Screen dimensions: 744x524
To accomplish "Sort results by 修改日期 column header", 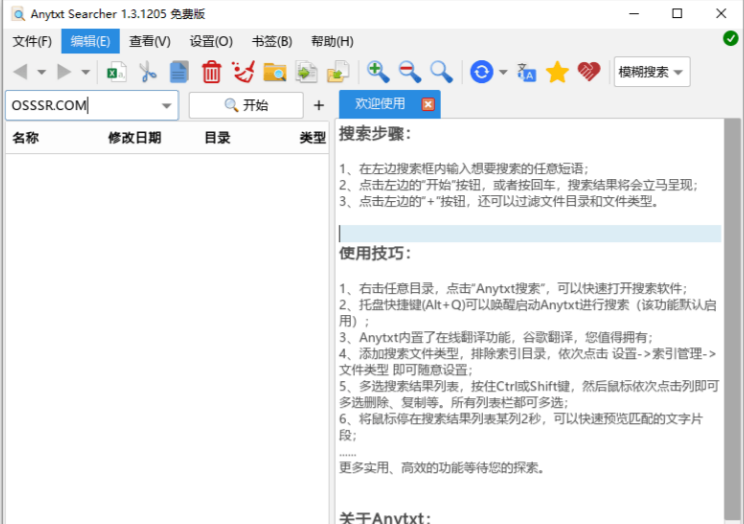I will 134,138.
